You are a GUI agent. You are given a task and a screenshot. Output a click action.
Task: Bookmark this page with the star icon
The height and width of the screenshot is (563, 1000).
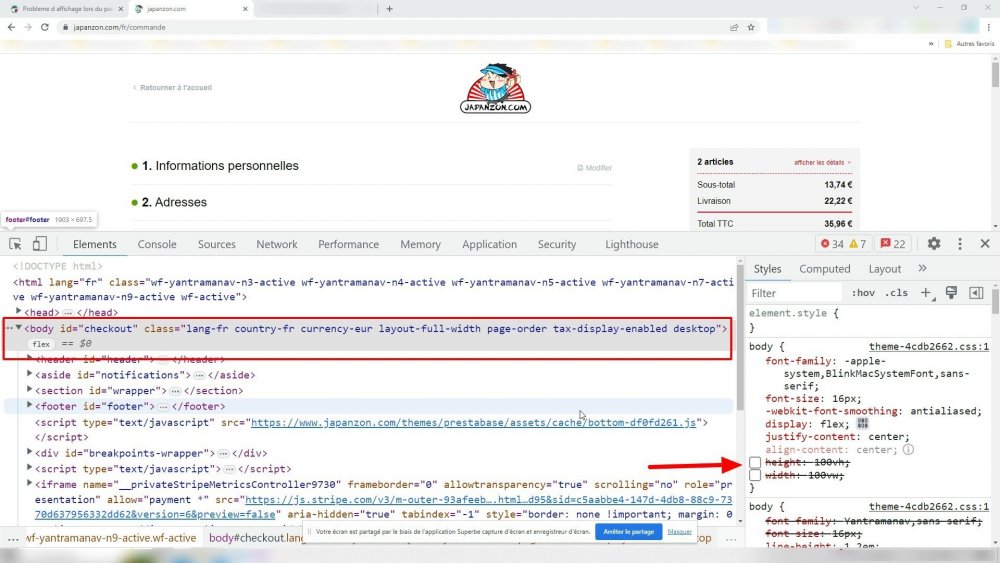(x=751, y=27)
